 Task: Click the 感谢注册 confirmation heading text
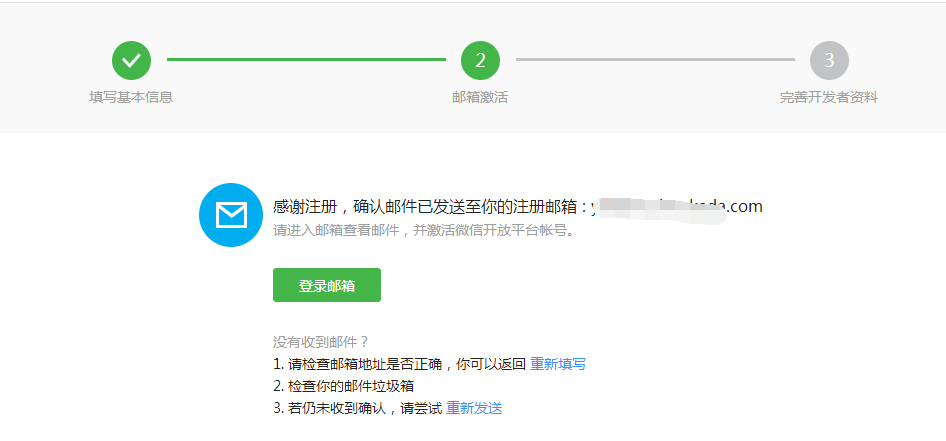[x=430, y=208]
